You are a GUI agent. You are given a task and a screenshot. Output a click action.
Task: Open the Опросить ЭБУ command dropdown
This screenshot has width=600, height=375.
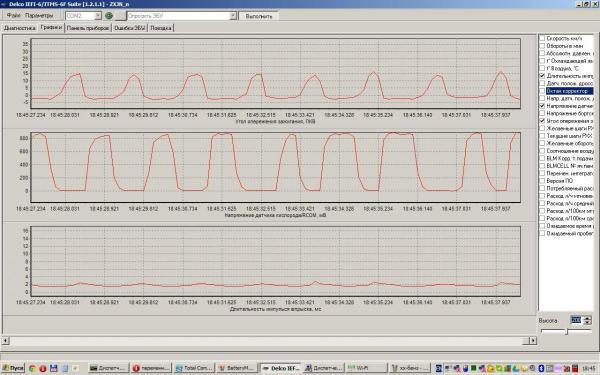pyautogui.click(x=233, y=16)
